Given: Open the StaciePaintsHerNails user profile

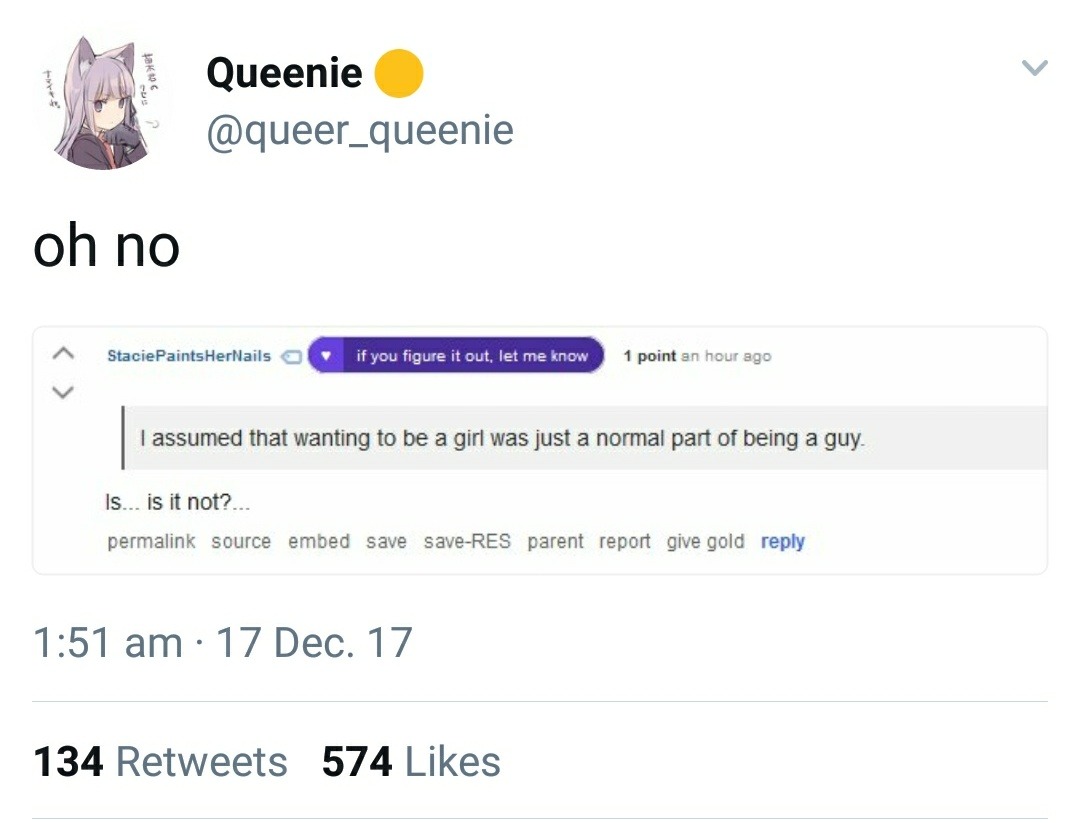Looking at the screenshot, I should coord(189,356).
